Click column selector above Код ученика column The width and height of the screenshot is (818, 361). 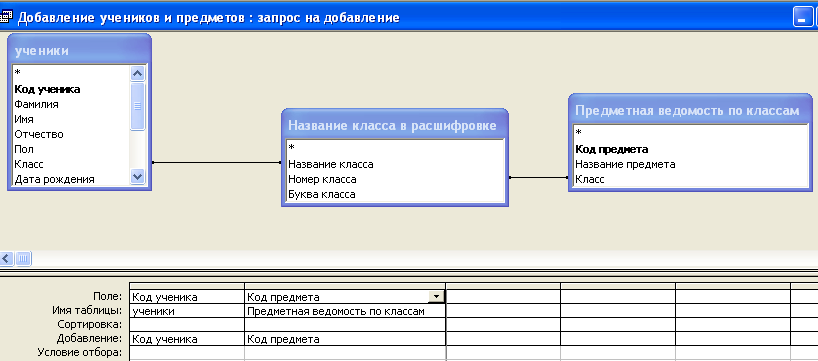(x=187, y=286)
